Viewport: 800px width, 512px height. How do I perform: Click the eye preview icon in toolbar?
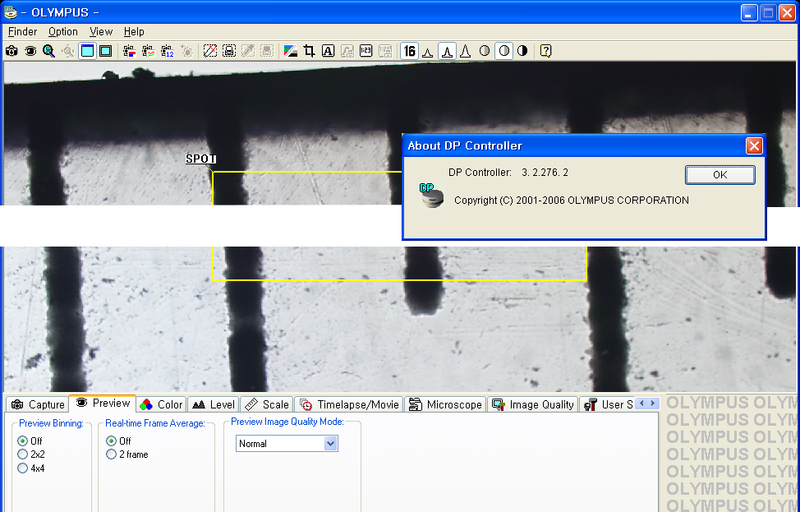(x=31, y=51)
